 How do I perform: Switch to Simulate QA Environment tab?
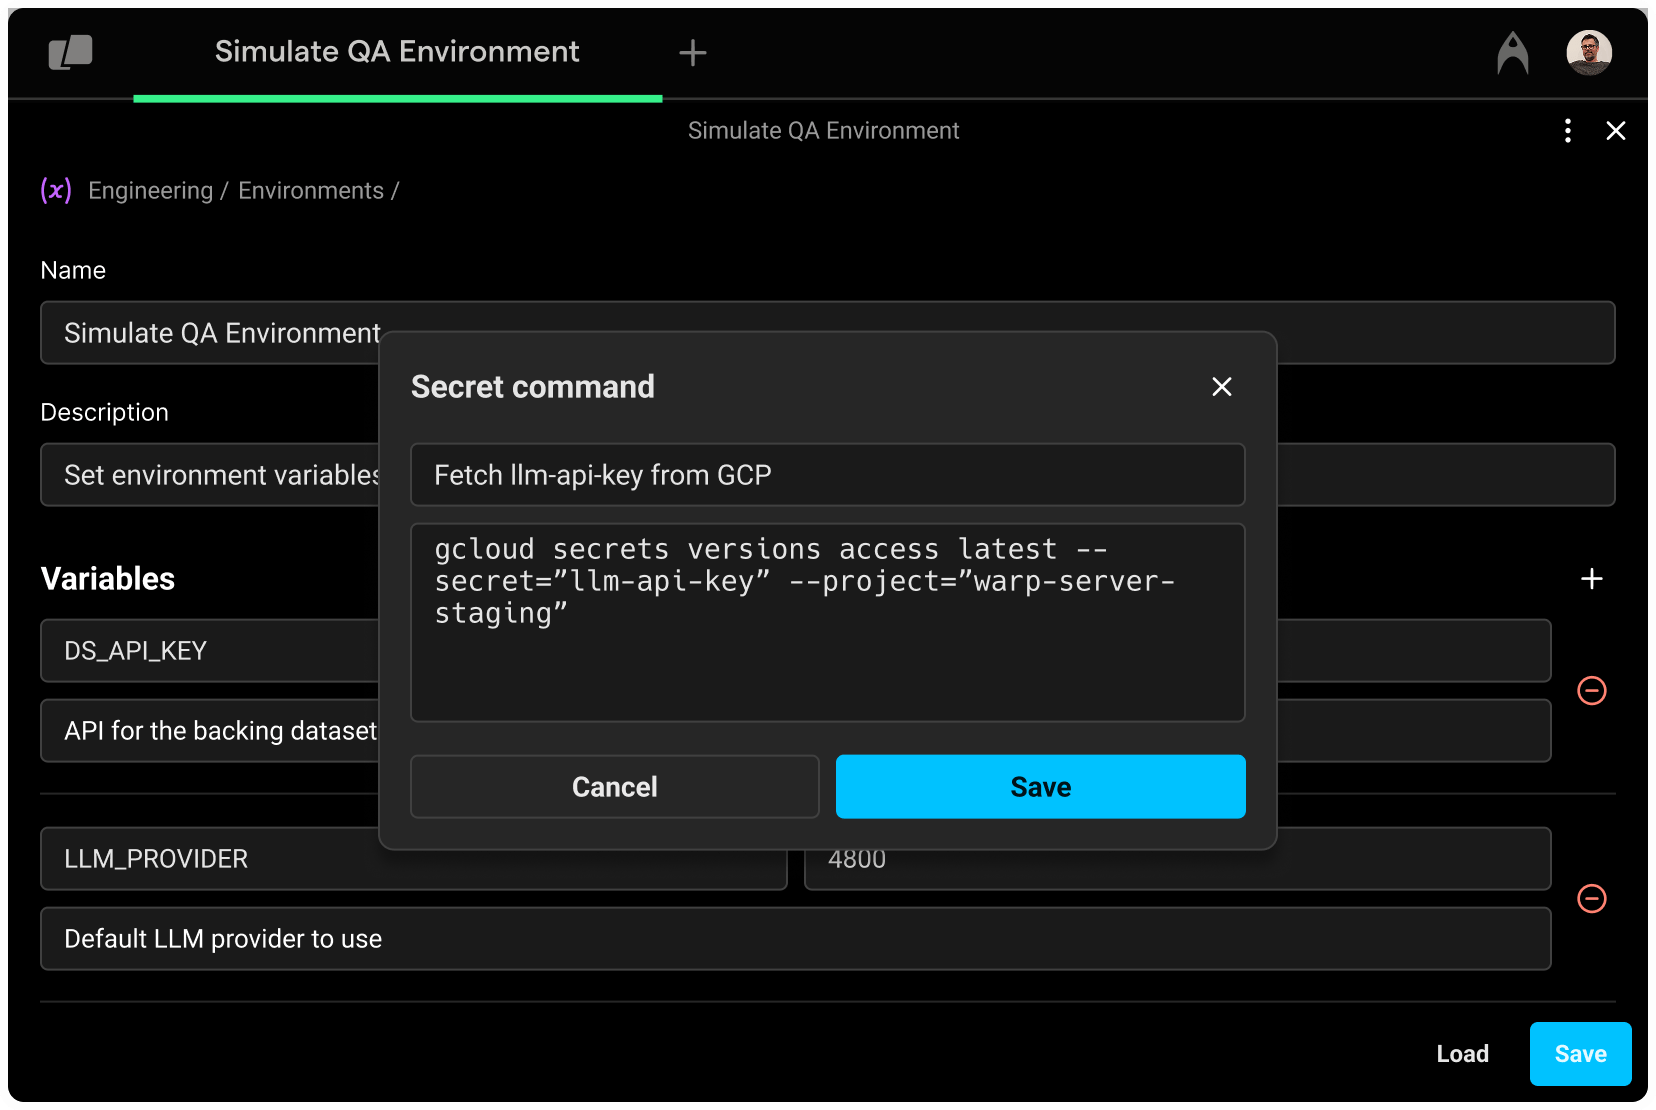[397, 52]
